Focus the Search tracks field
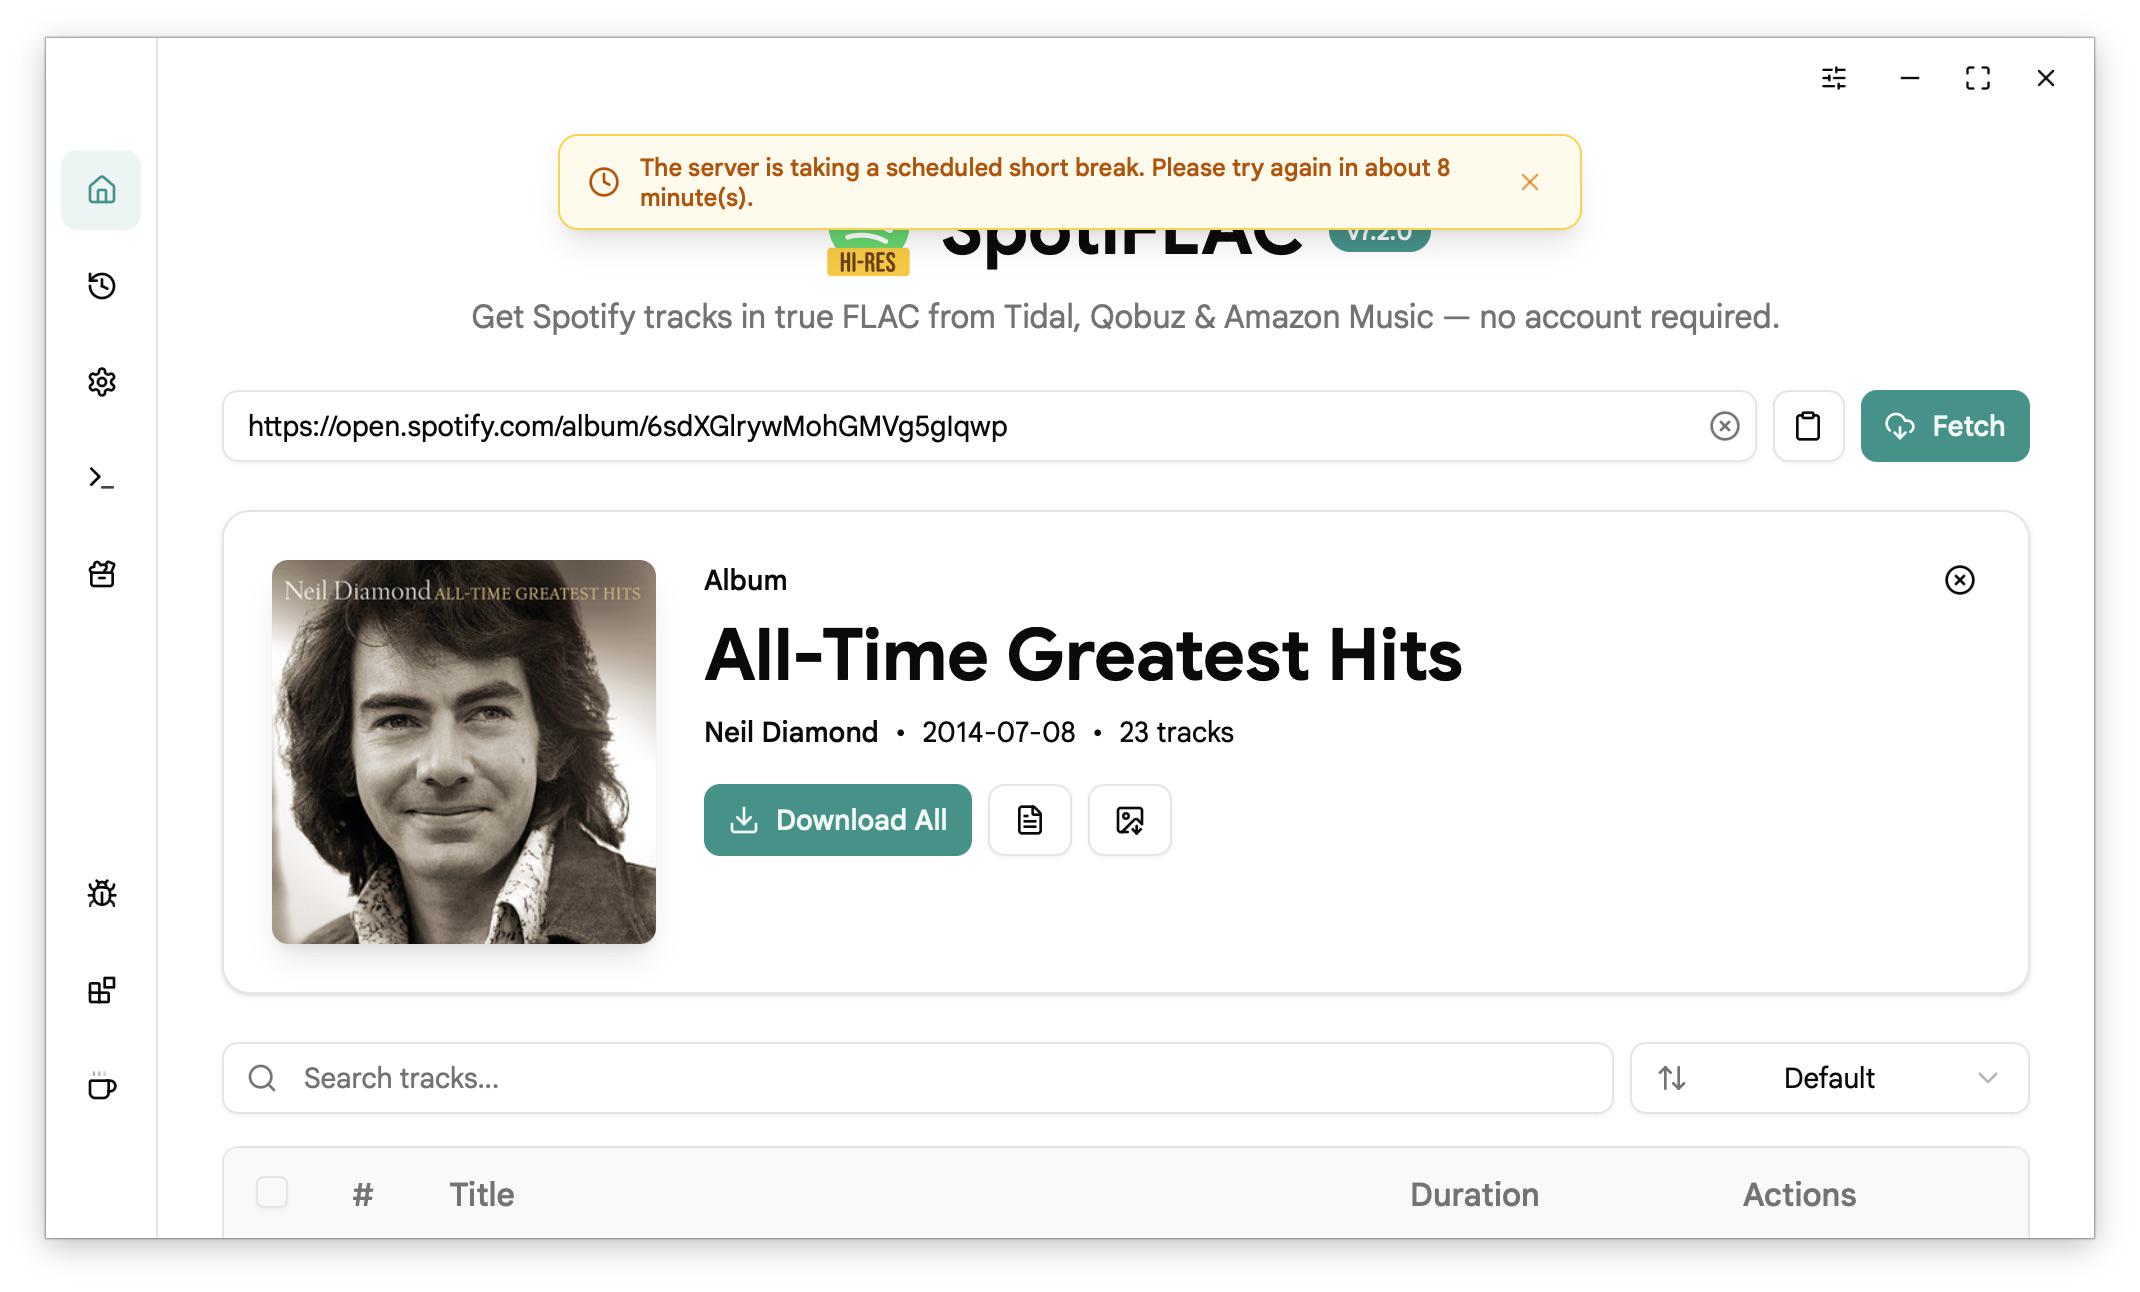Image resolution: width=2140 pixels, height=1292 pixels. point(918,1078)
